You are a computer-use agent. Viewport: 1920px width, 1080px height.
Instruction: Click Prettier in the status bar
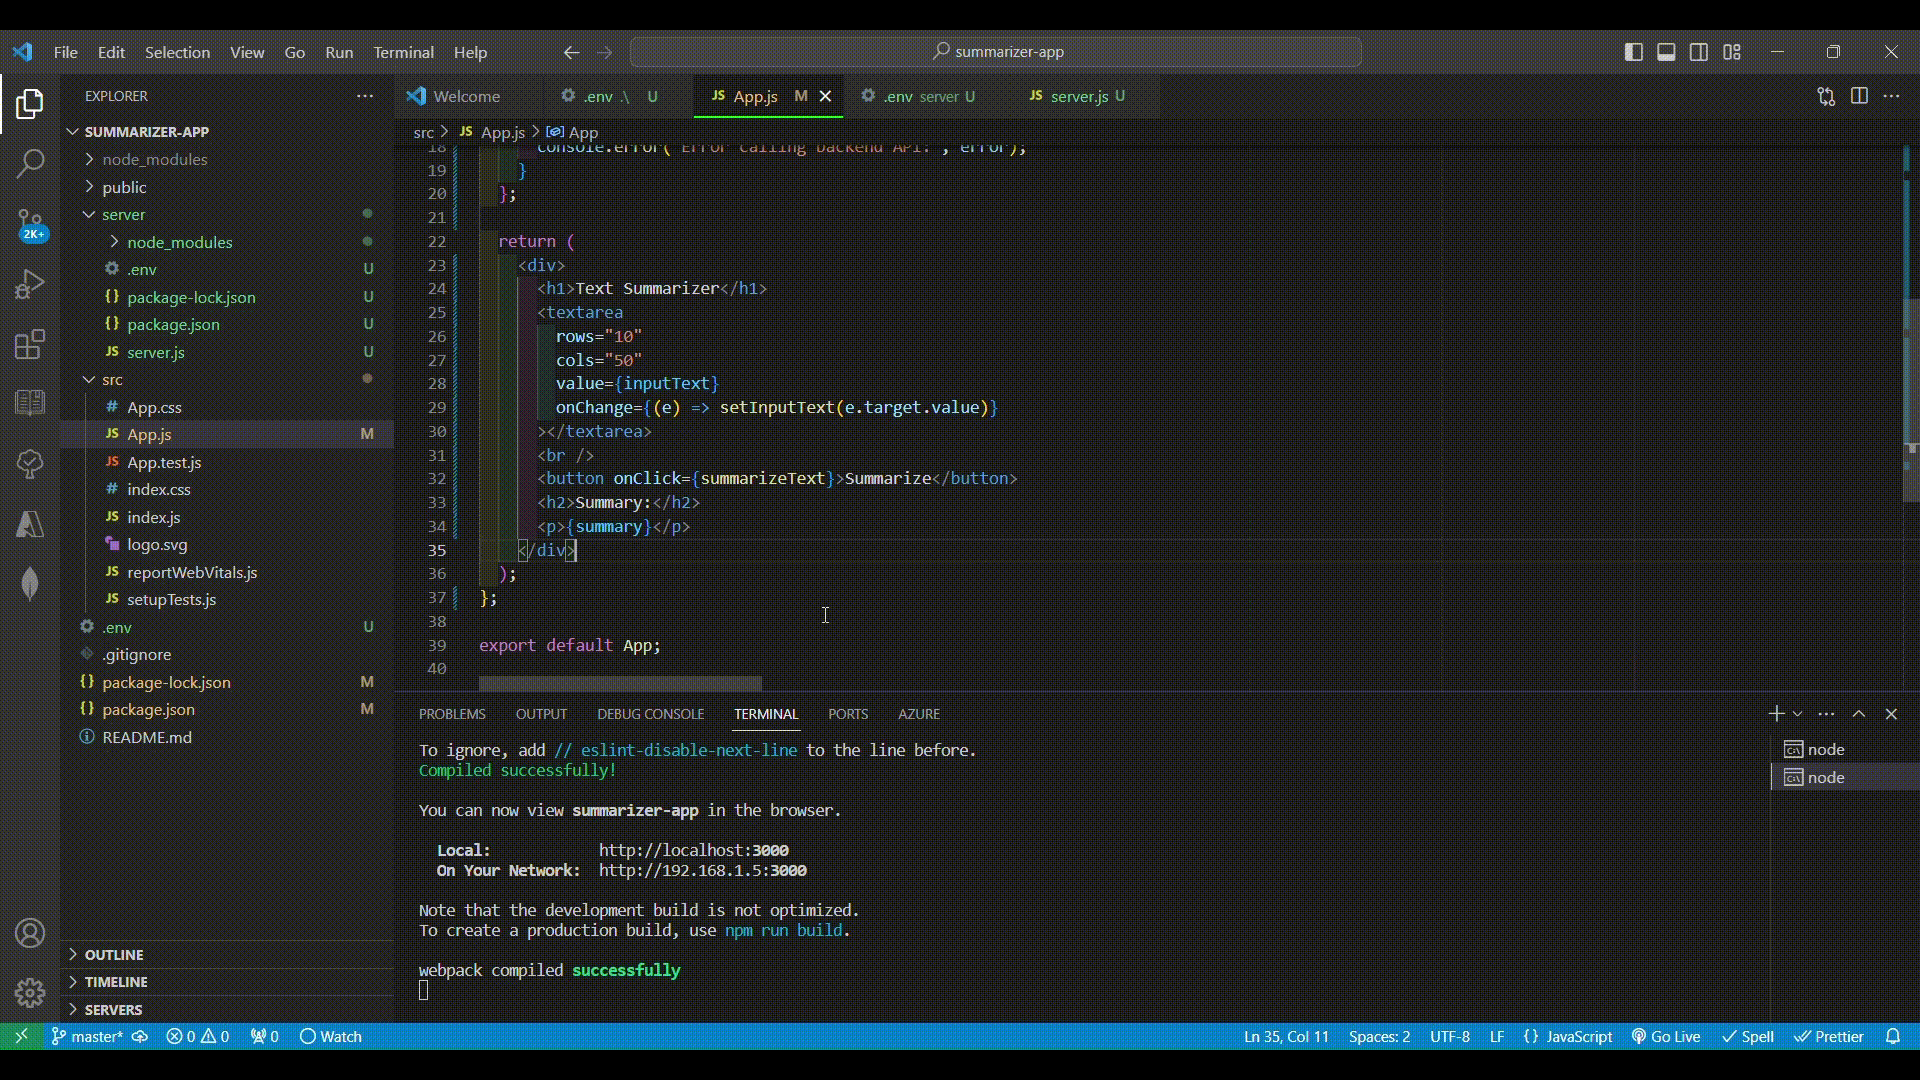pos(1829,1036)
